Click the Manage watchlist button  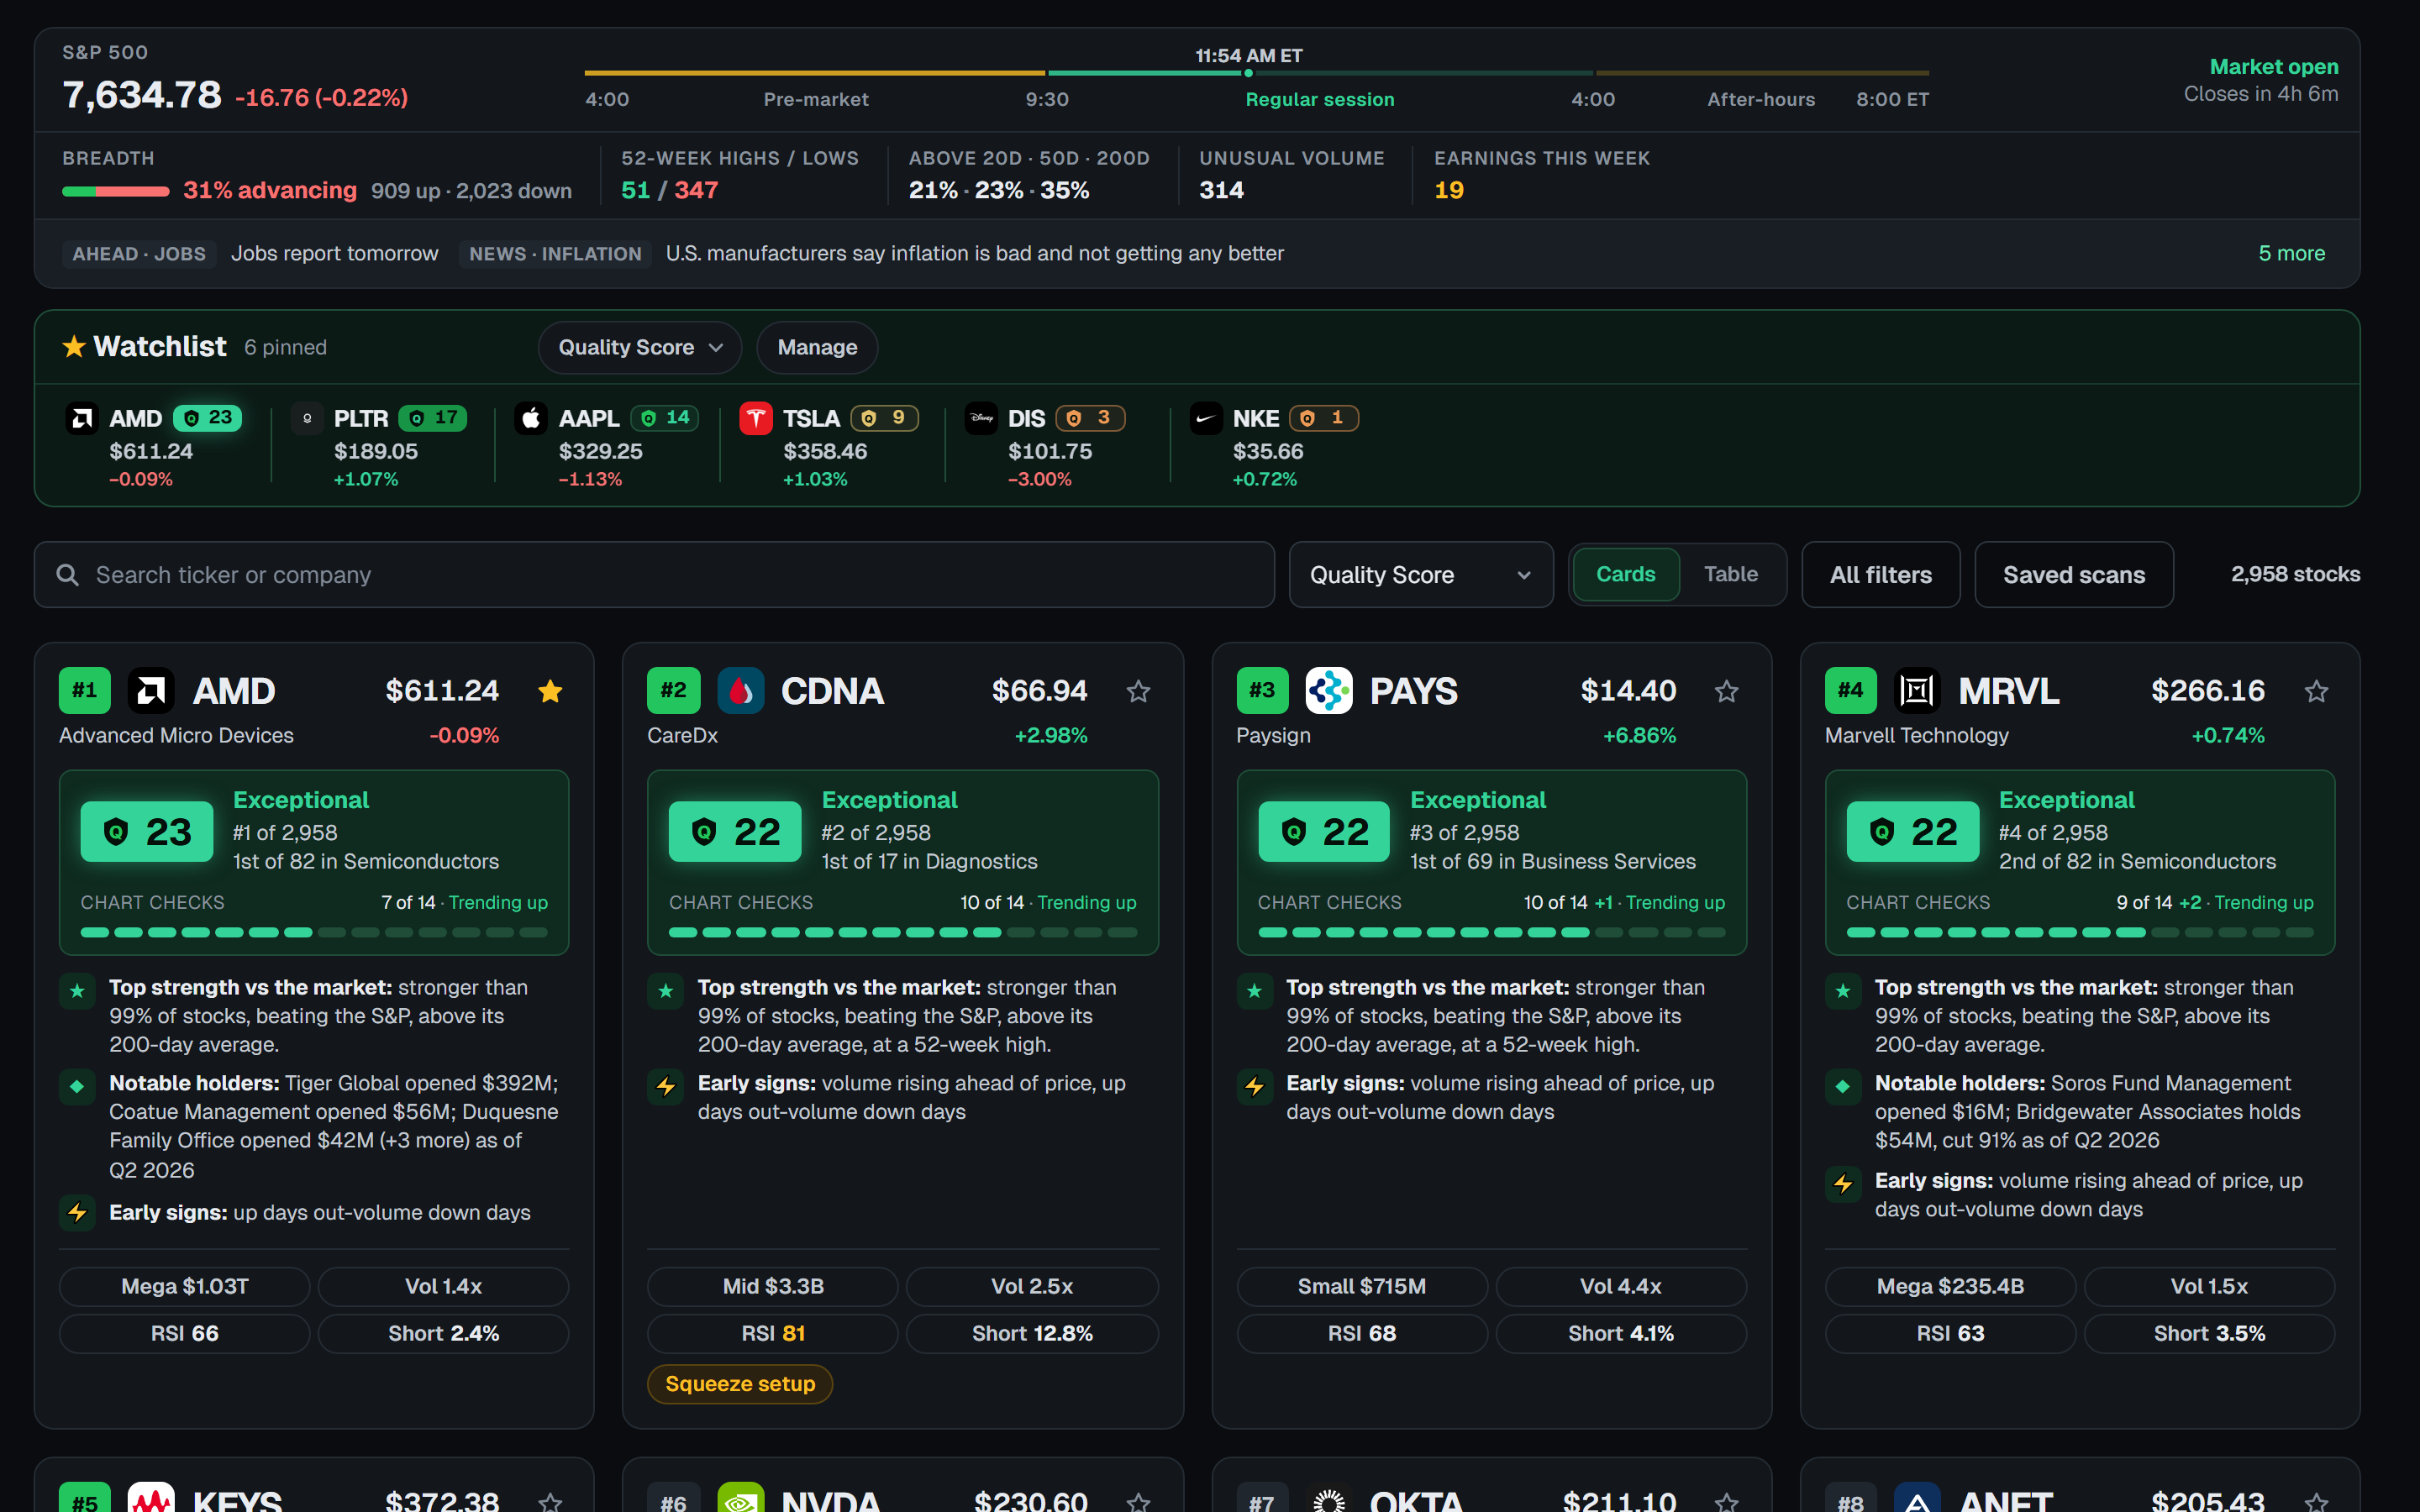click(x=817, y=347)
